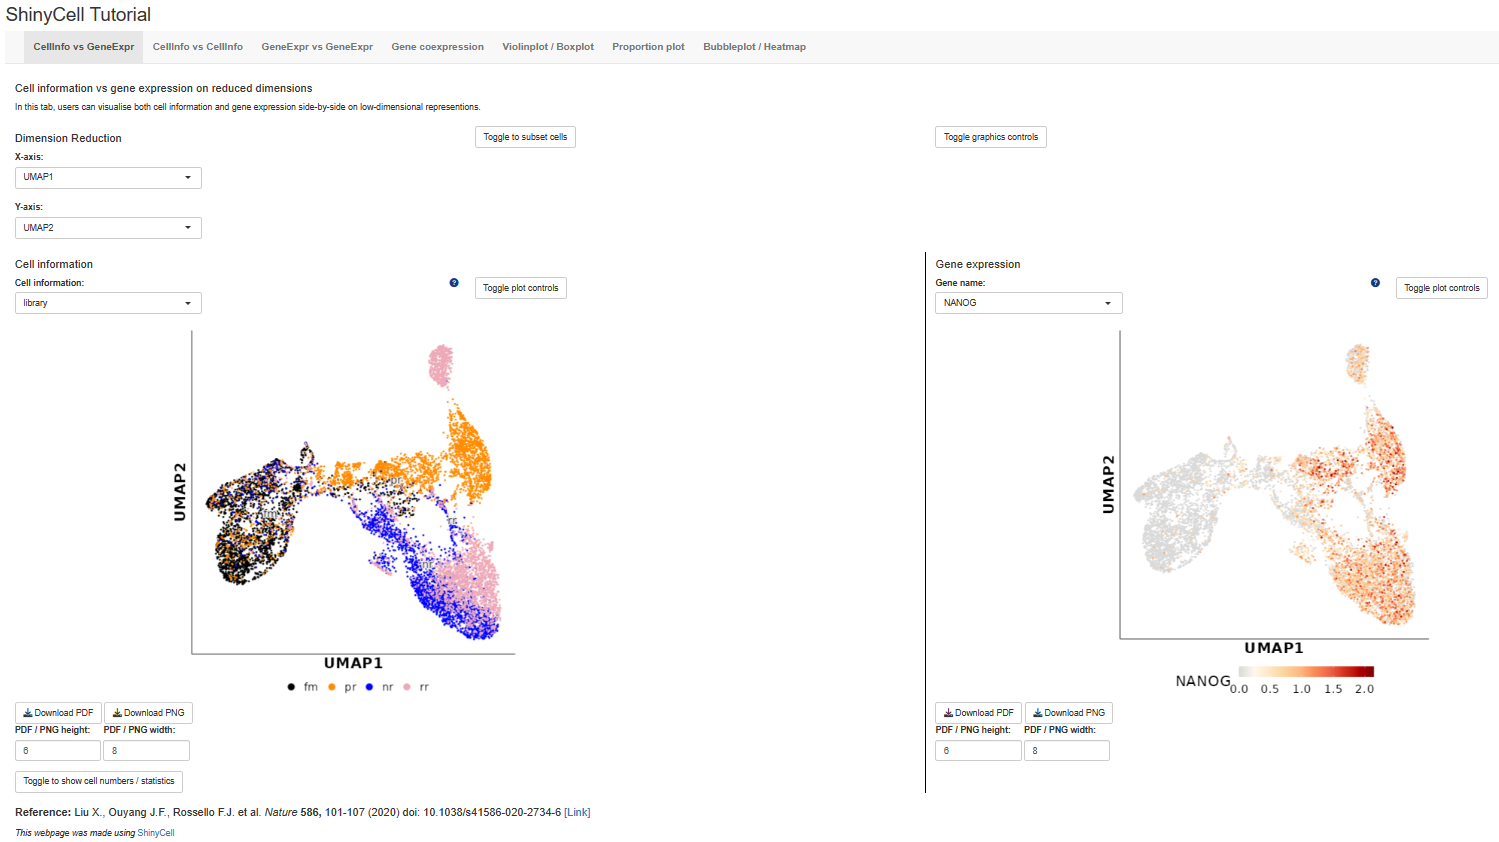This screenshot has width=1499, height=842.
Task: Expand the Cell information library dropdown
Action: 108,303
